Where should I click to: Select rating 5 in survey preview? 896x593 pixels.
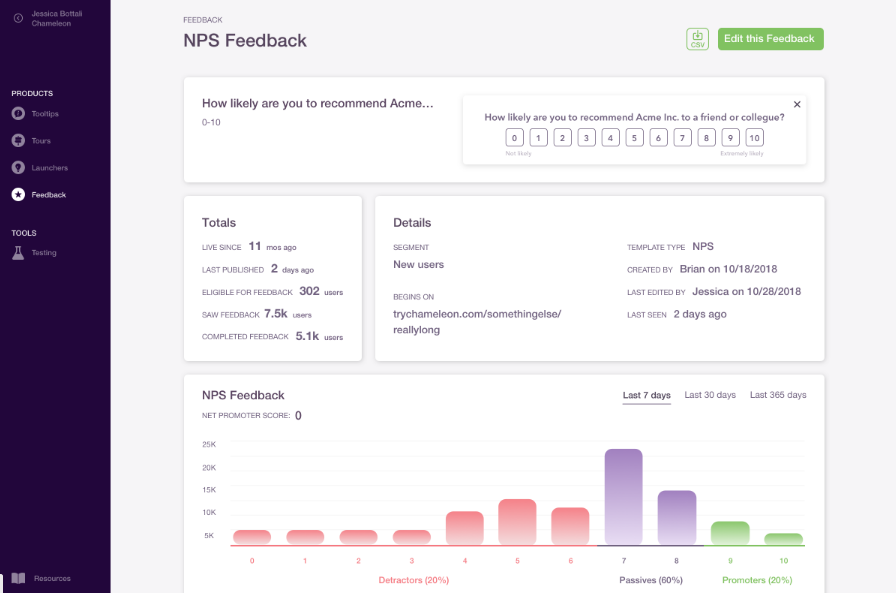634,138
